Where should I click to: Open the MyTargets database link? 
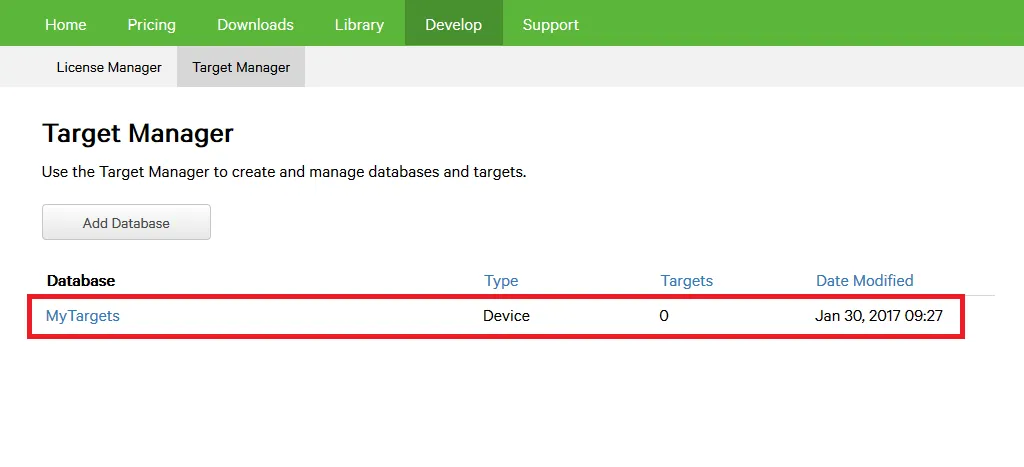(x=83, y=316)
